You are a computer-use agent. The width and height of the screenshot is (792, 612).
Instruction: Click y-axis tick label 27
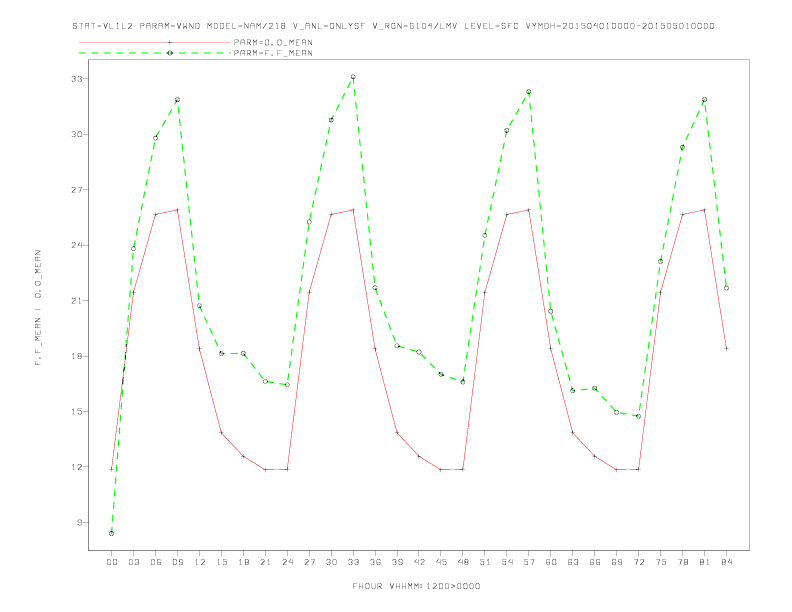[x=77, y=190]
